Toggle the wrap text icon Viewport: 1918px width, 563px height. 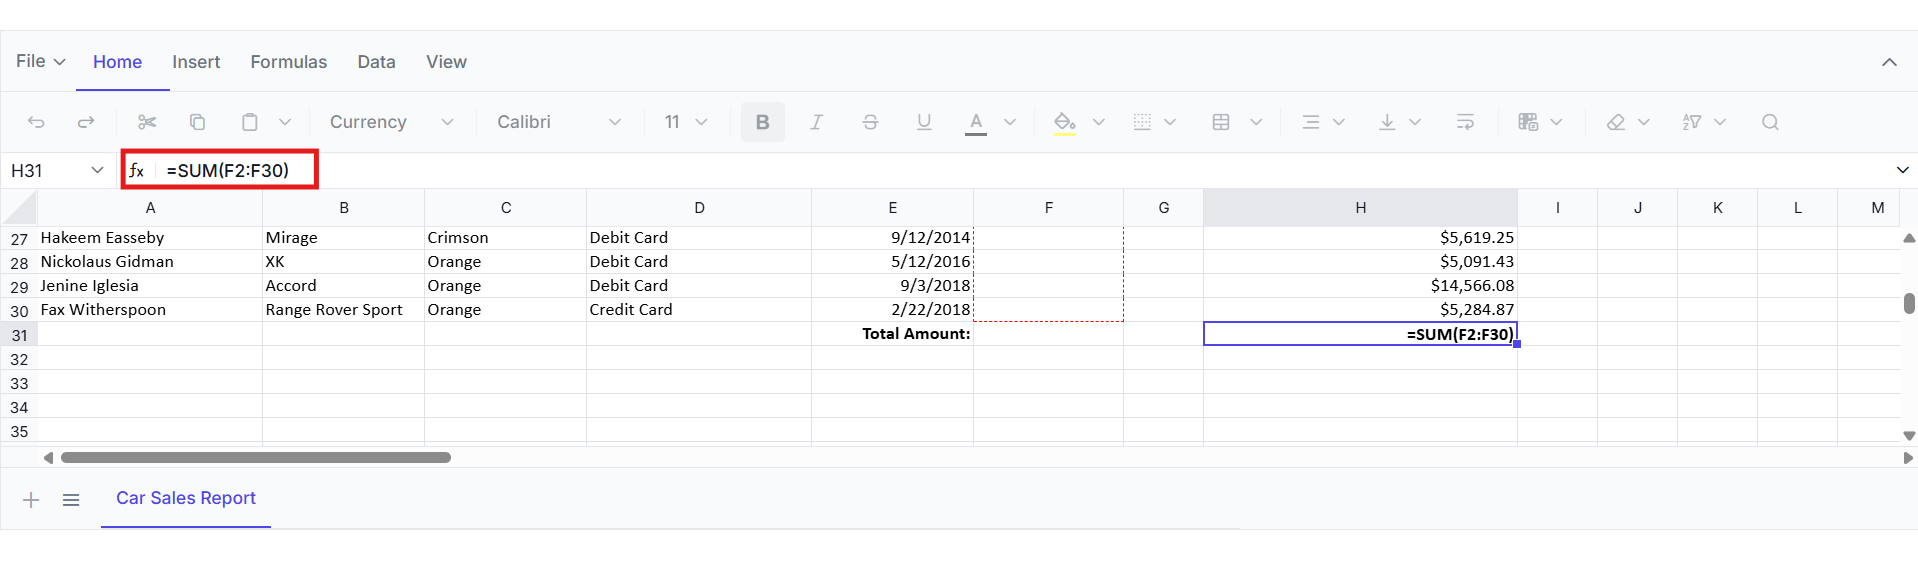tap(1465, 122)
